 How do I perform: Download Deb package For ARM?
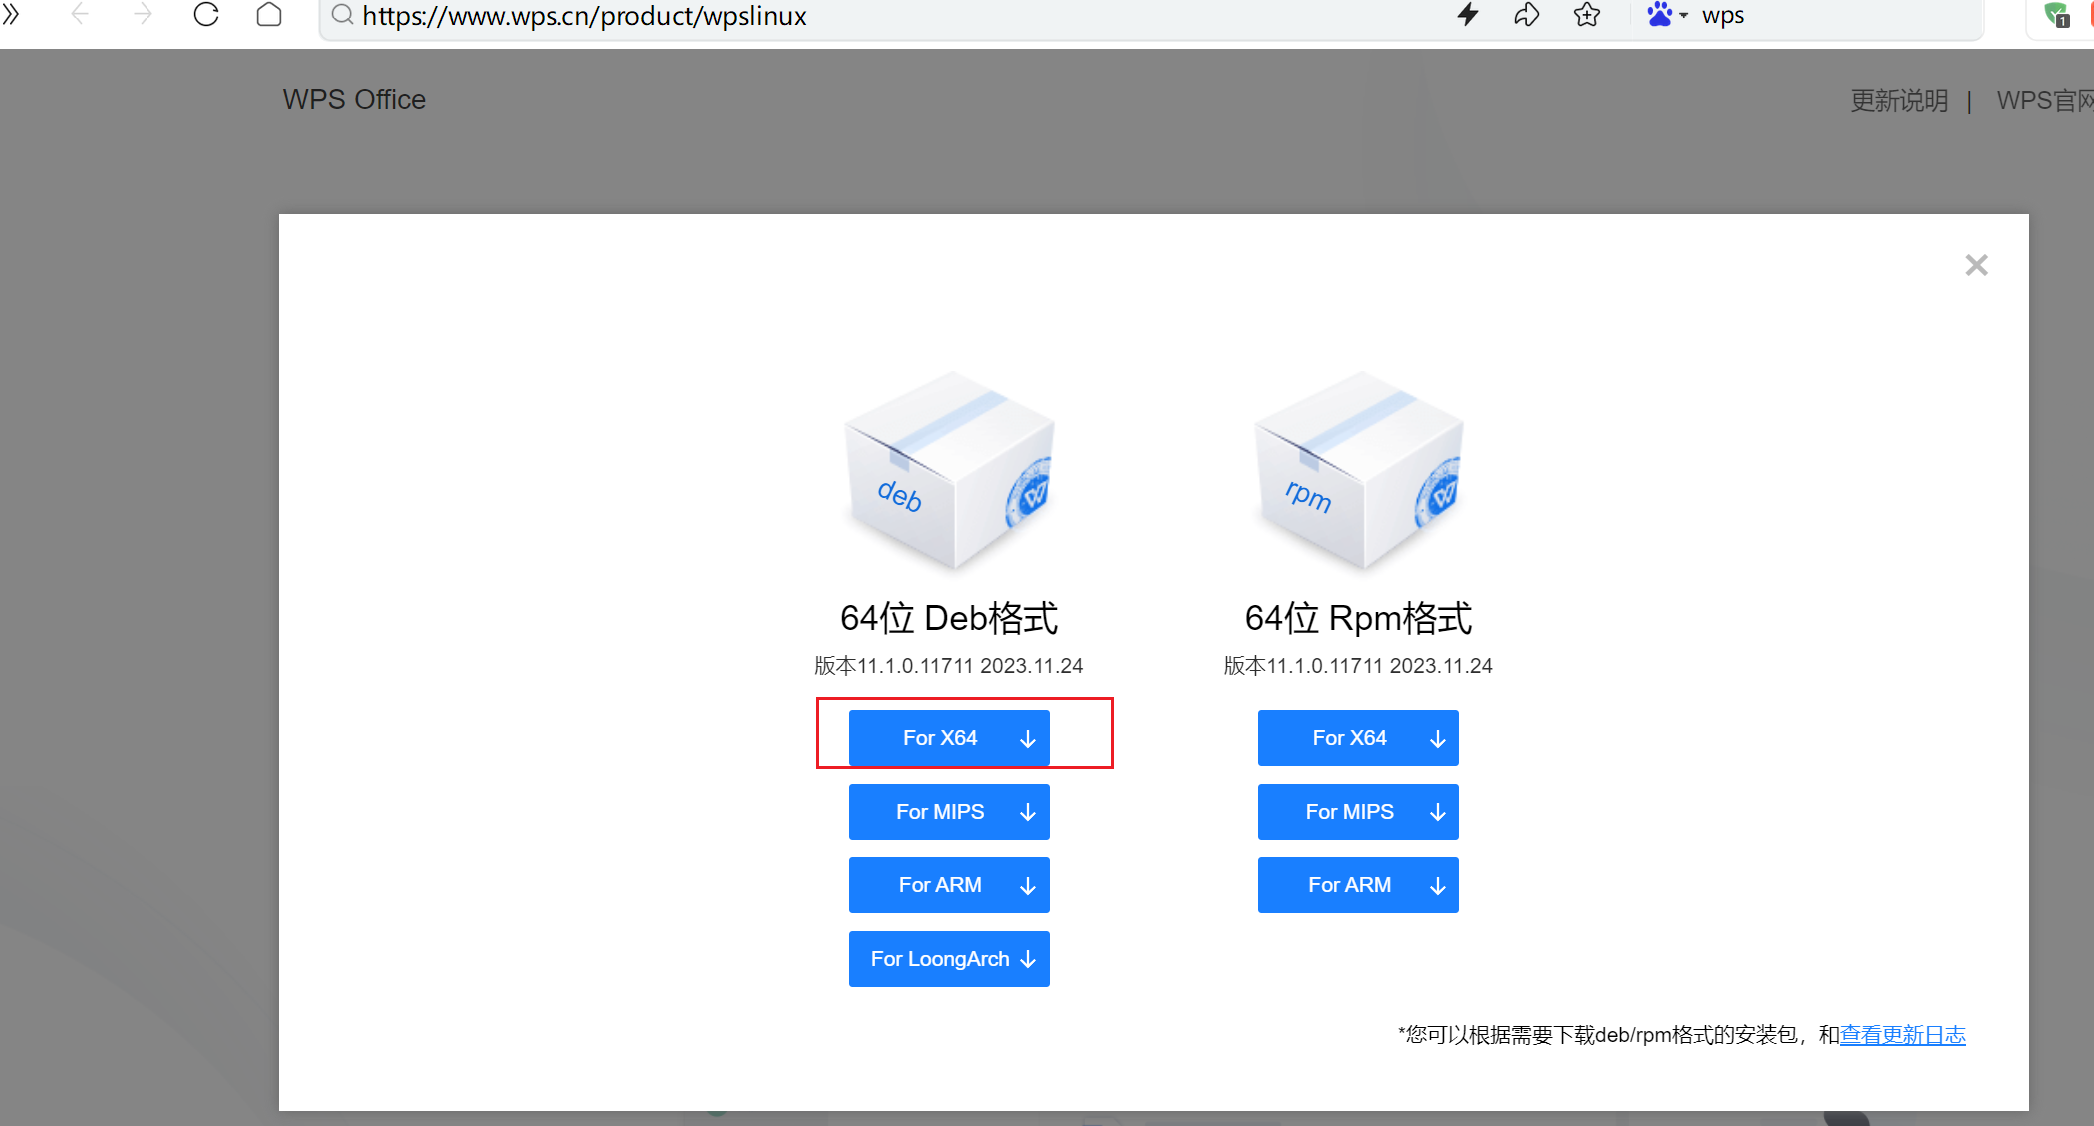pyautogui.click(x=949, y=885)
